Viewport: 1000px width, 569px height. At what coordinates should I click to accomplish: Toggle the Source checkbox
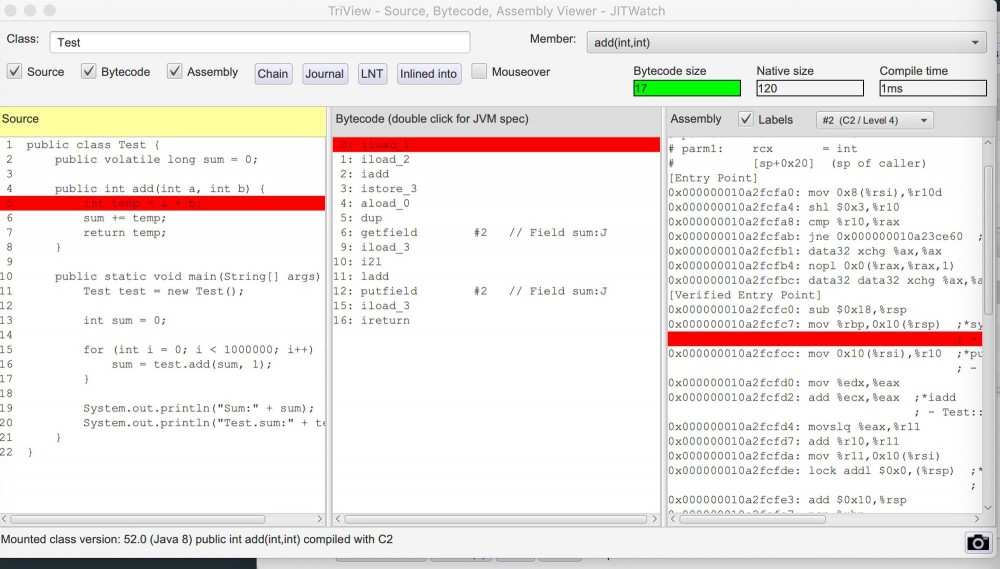pyautogui.click(x=14, y=71)
